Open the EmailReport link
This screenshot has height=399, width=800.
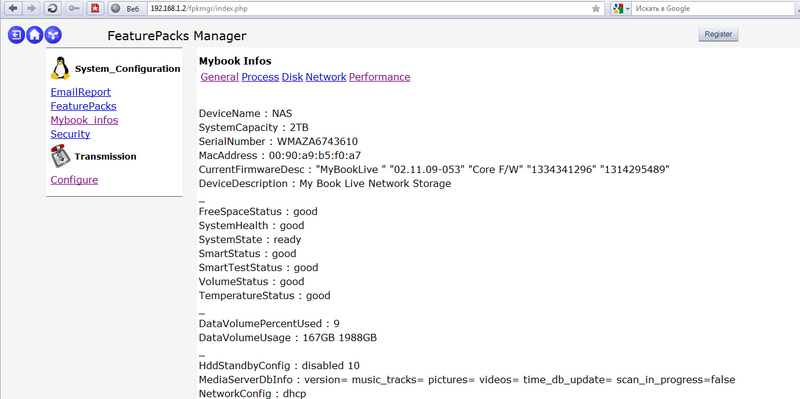(81, 92)
